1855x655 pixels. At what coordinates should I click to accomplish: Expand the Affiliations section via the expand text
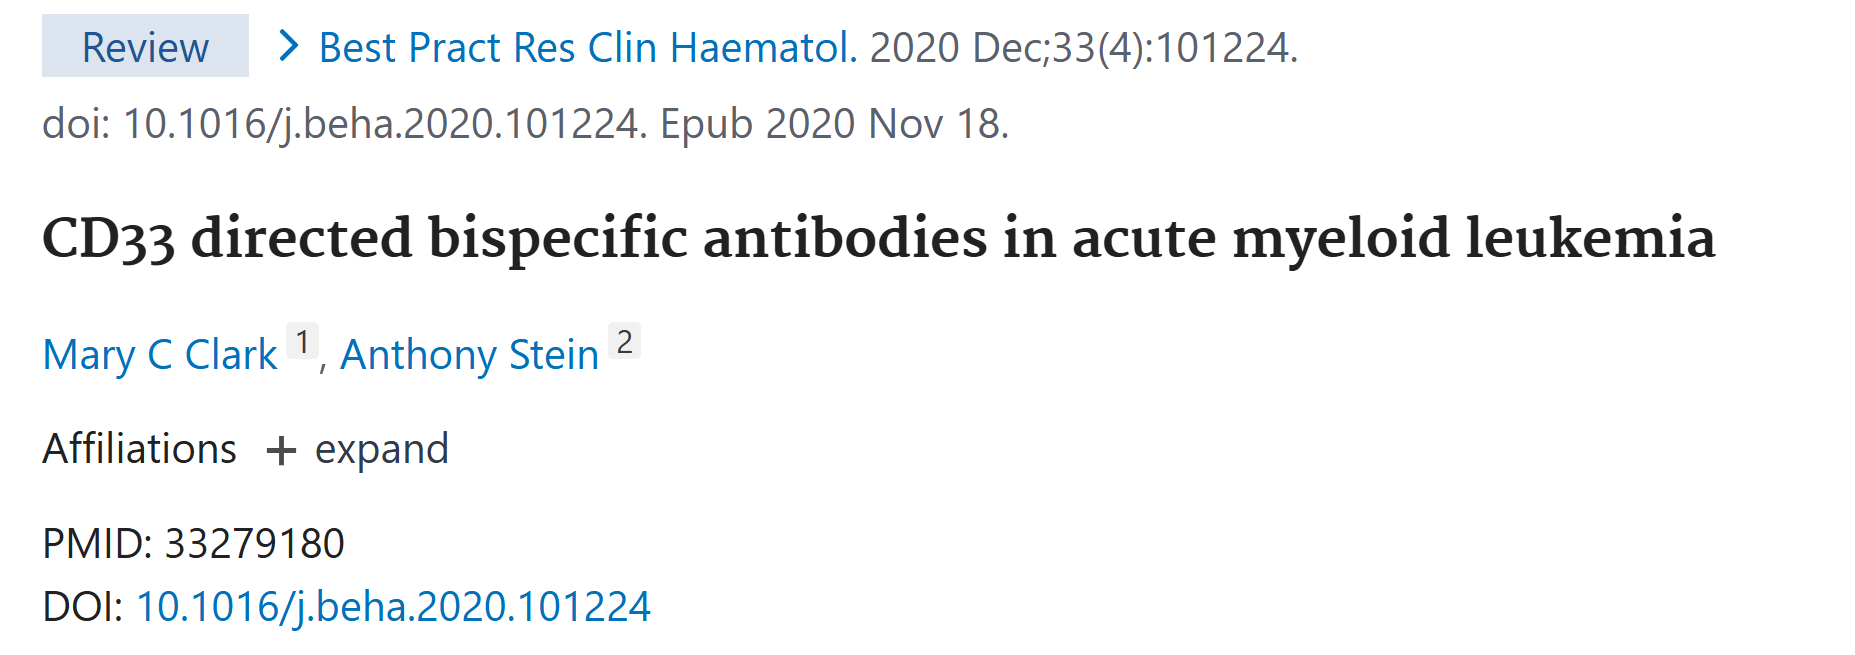[x=381, y=449]
